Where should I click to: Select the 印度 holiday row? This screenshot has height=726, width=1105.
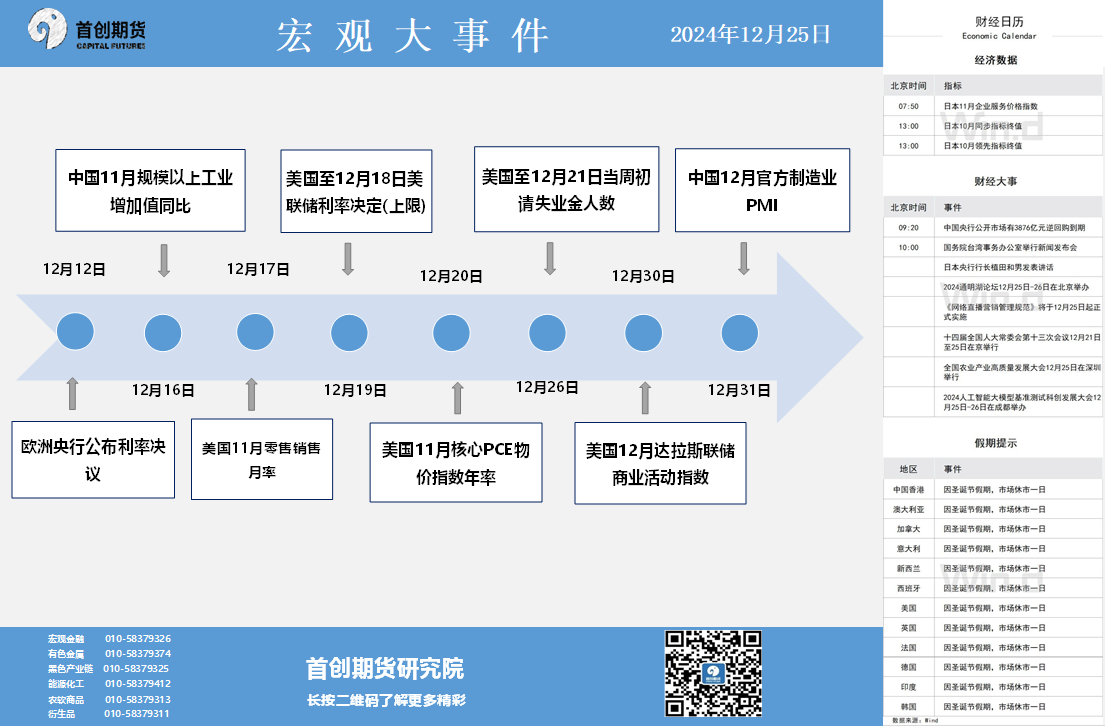point(993,687)
